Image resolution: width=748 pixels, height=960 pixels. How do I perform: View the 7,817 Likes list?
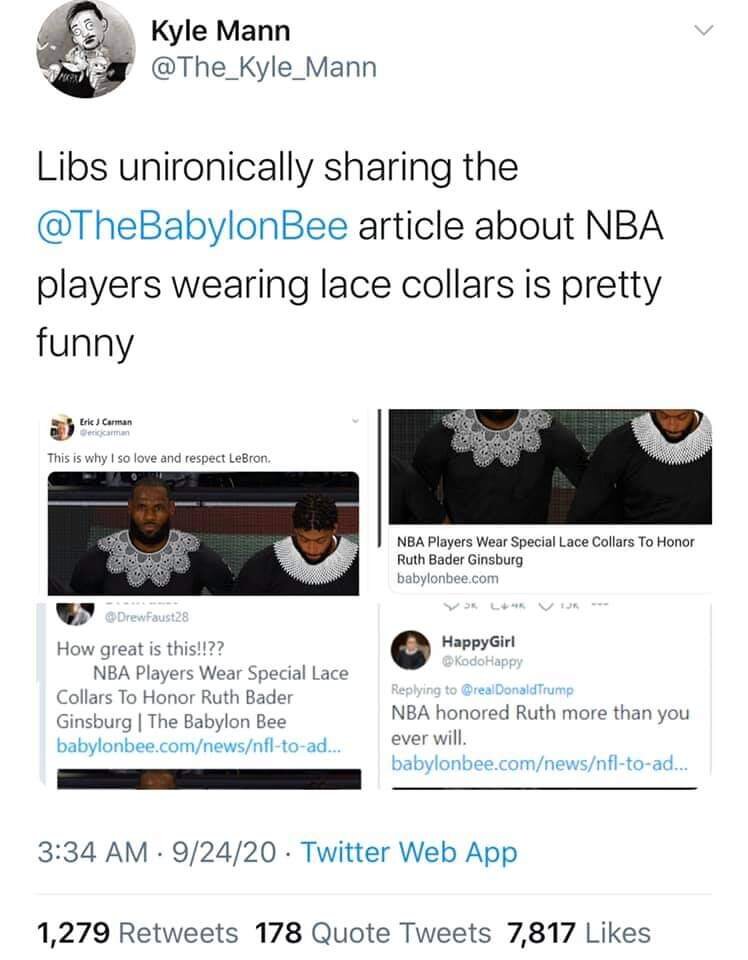point(579,933)
